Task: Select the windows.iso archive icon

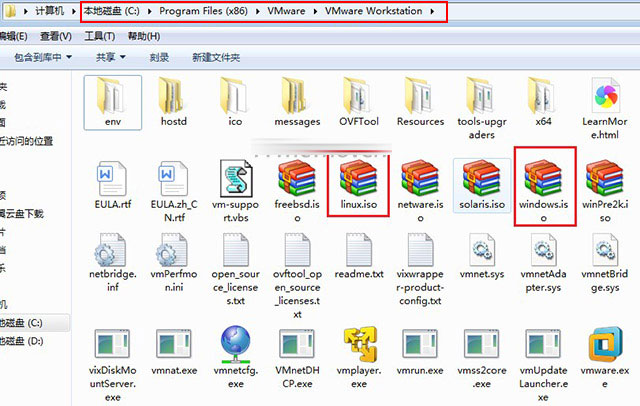Action: (543, 178)
